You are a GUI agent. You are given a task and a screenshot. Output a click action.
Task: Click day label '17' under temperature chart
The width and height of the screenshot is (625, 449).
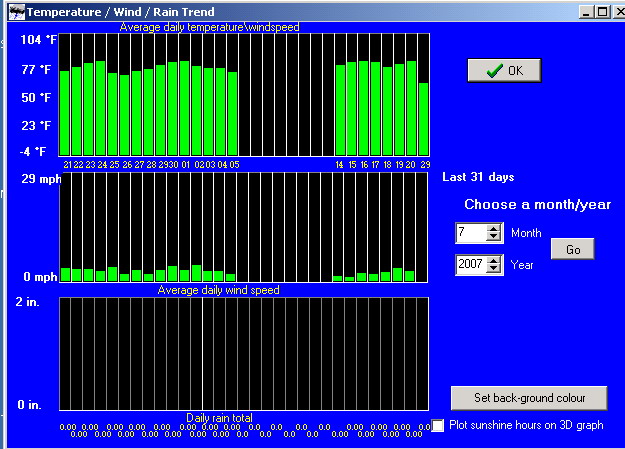375,165
